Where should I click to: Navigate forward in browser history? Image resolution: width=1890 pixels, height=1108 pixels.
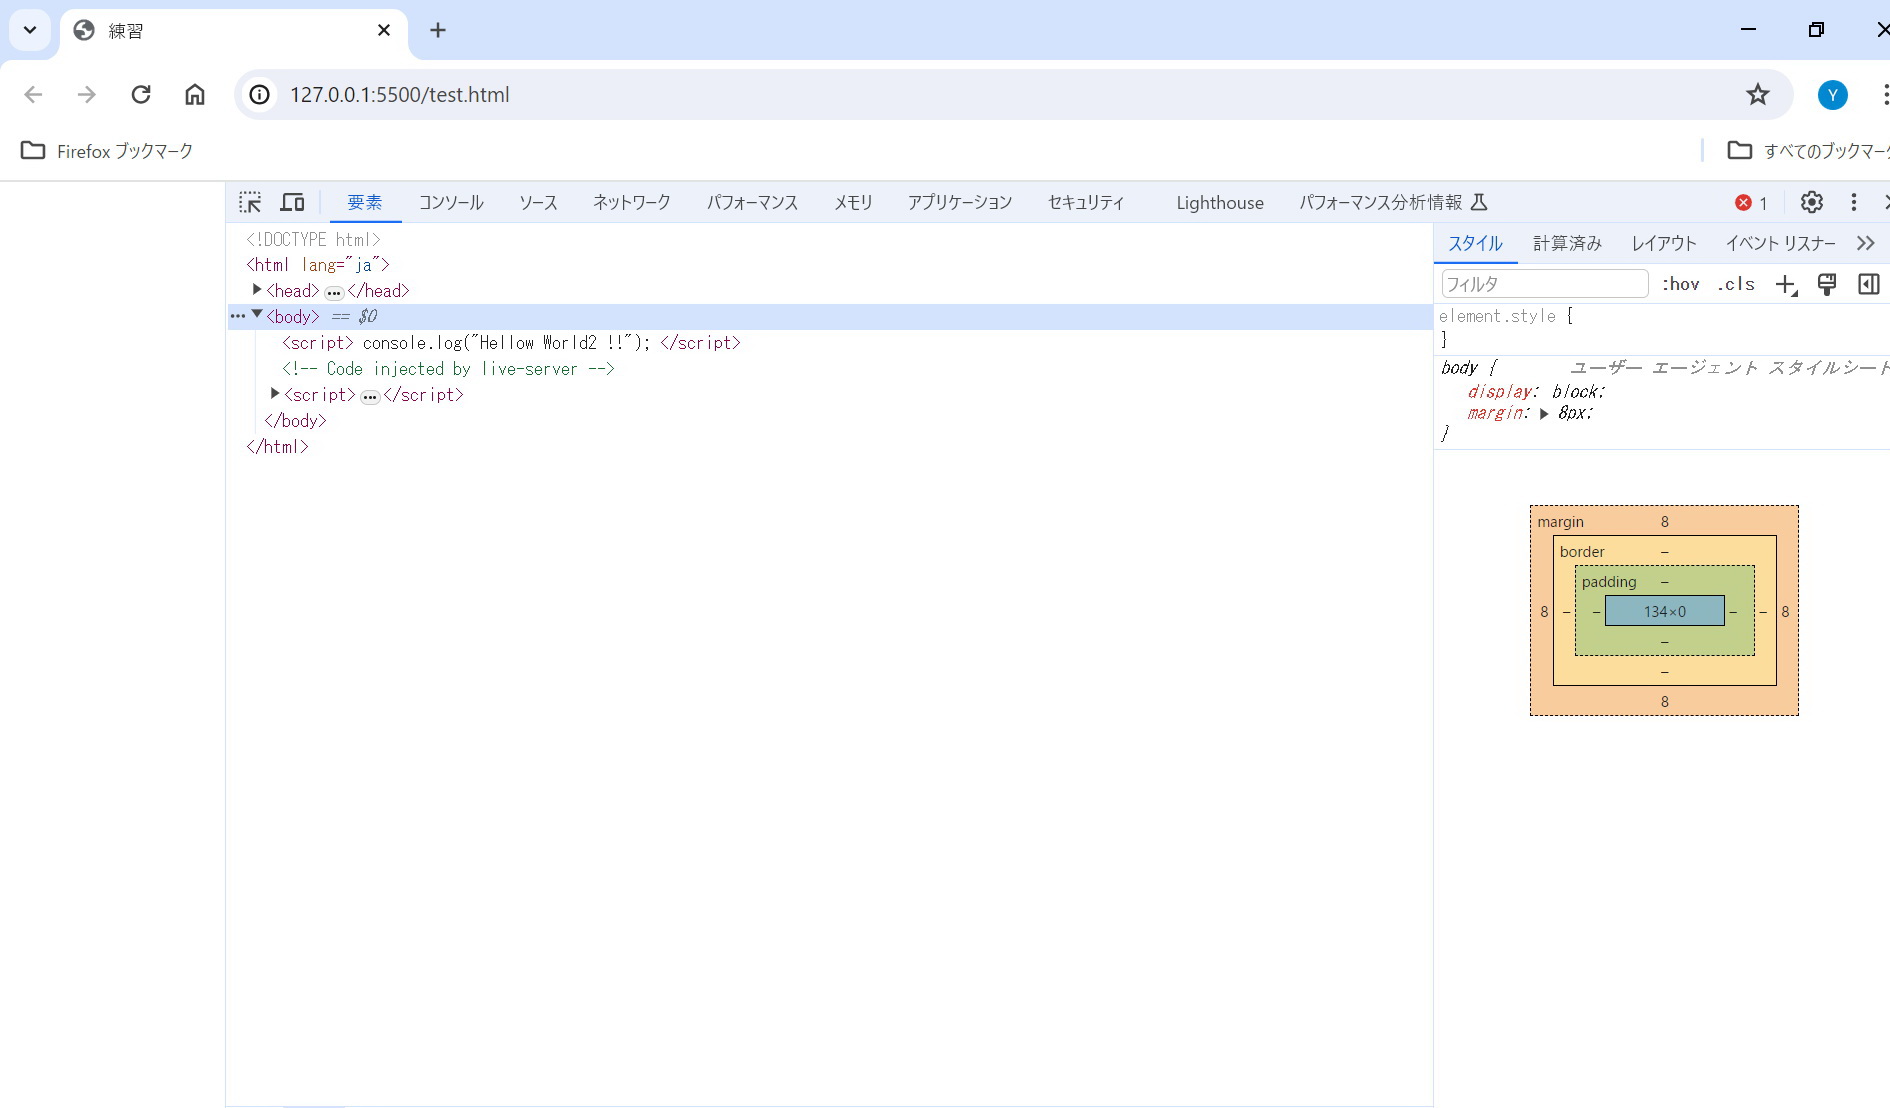click(x=87, y=95)
